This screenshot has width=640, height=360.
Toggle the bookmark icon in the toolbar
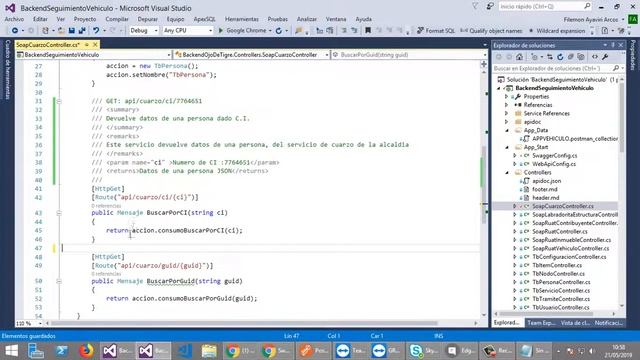368,31
